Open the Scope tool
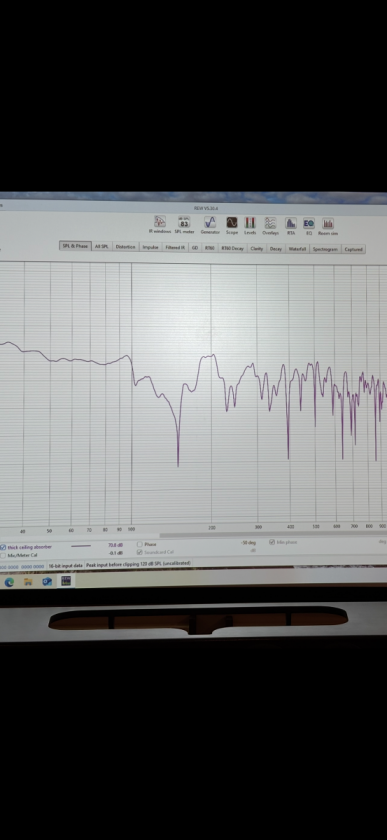The height and width of the screenshot is (840, 387). [232, 225]
